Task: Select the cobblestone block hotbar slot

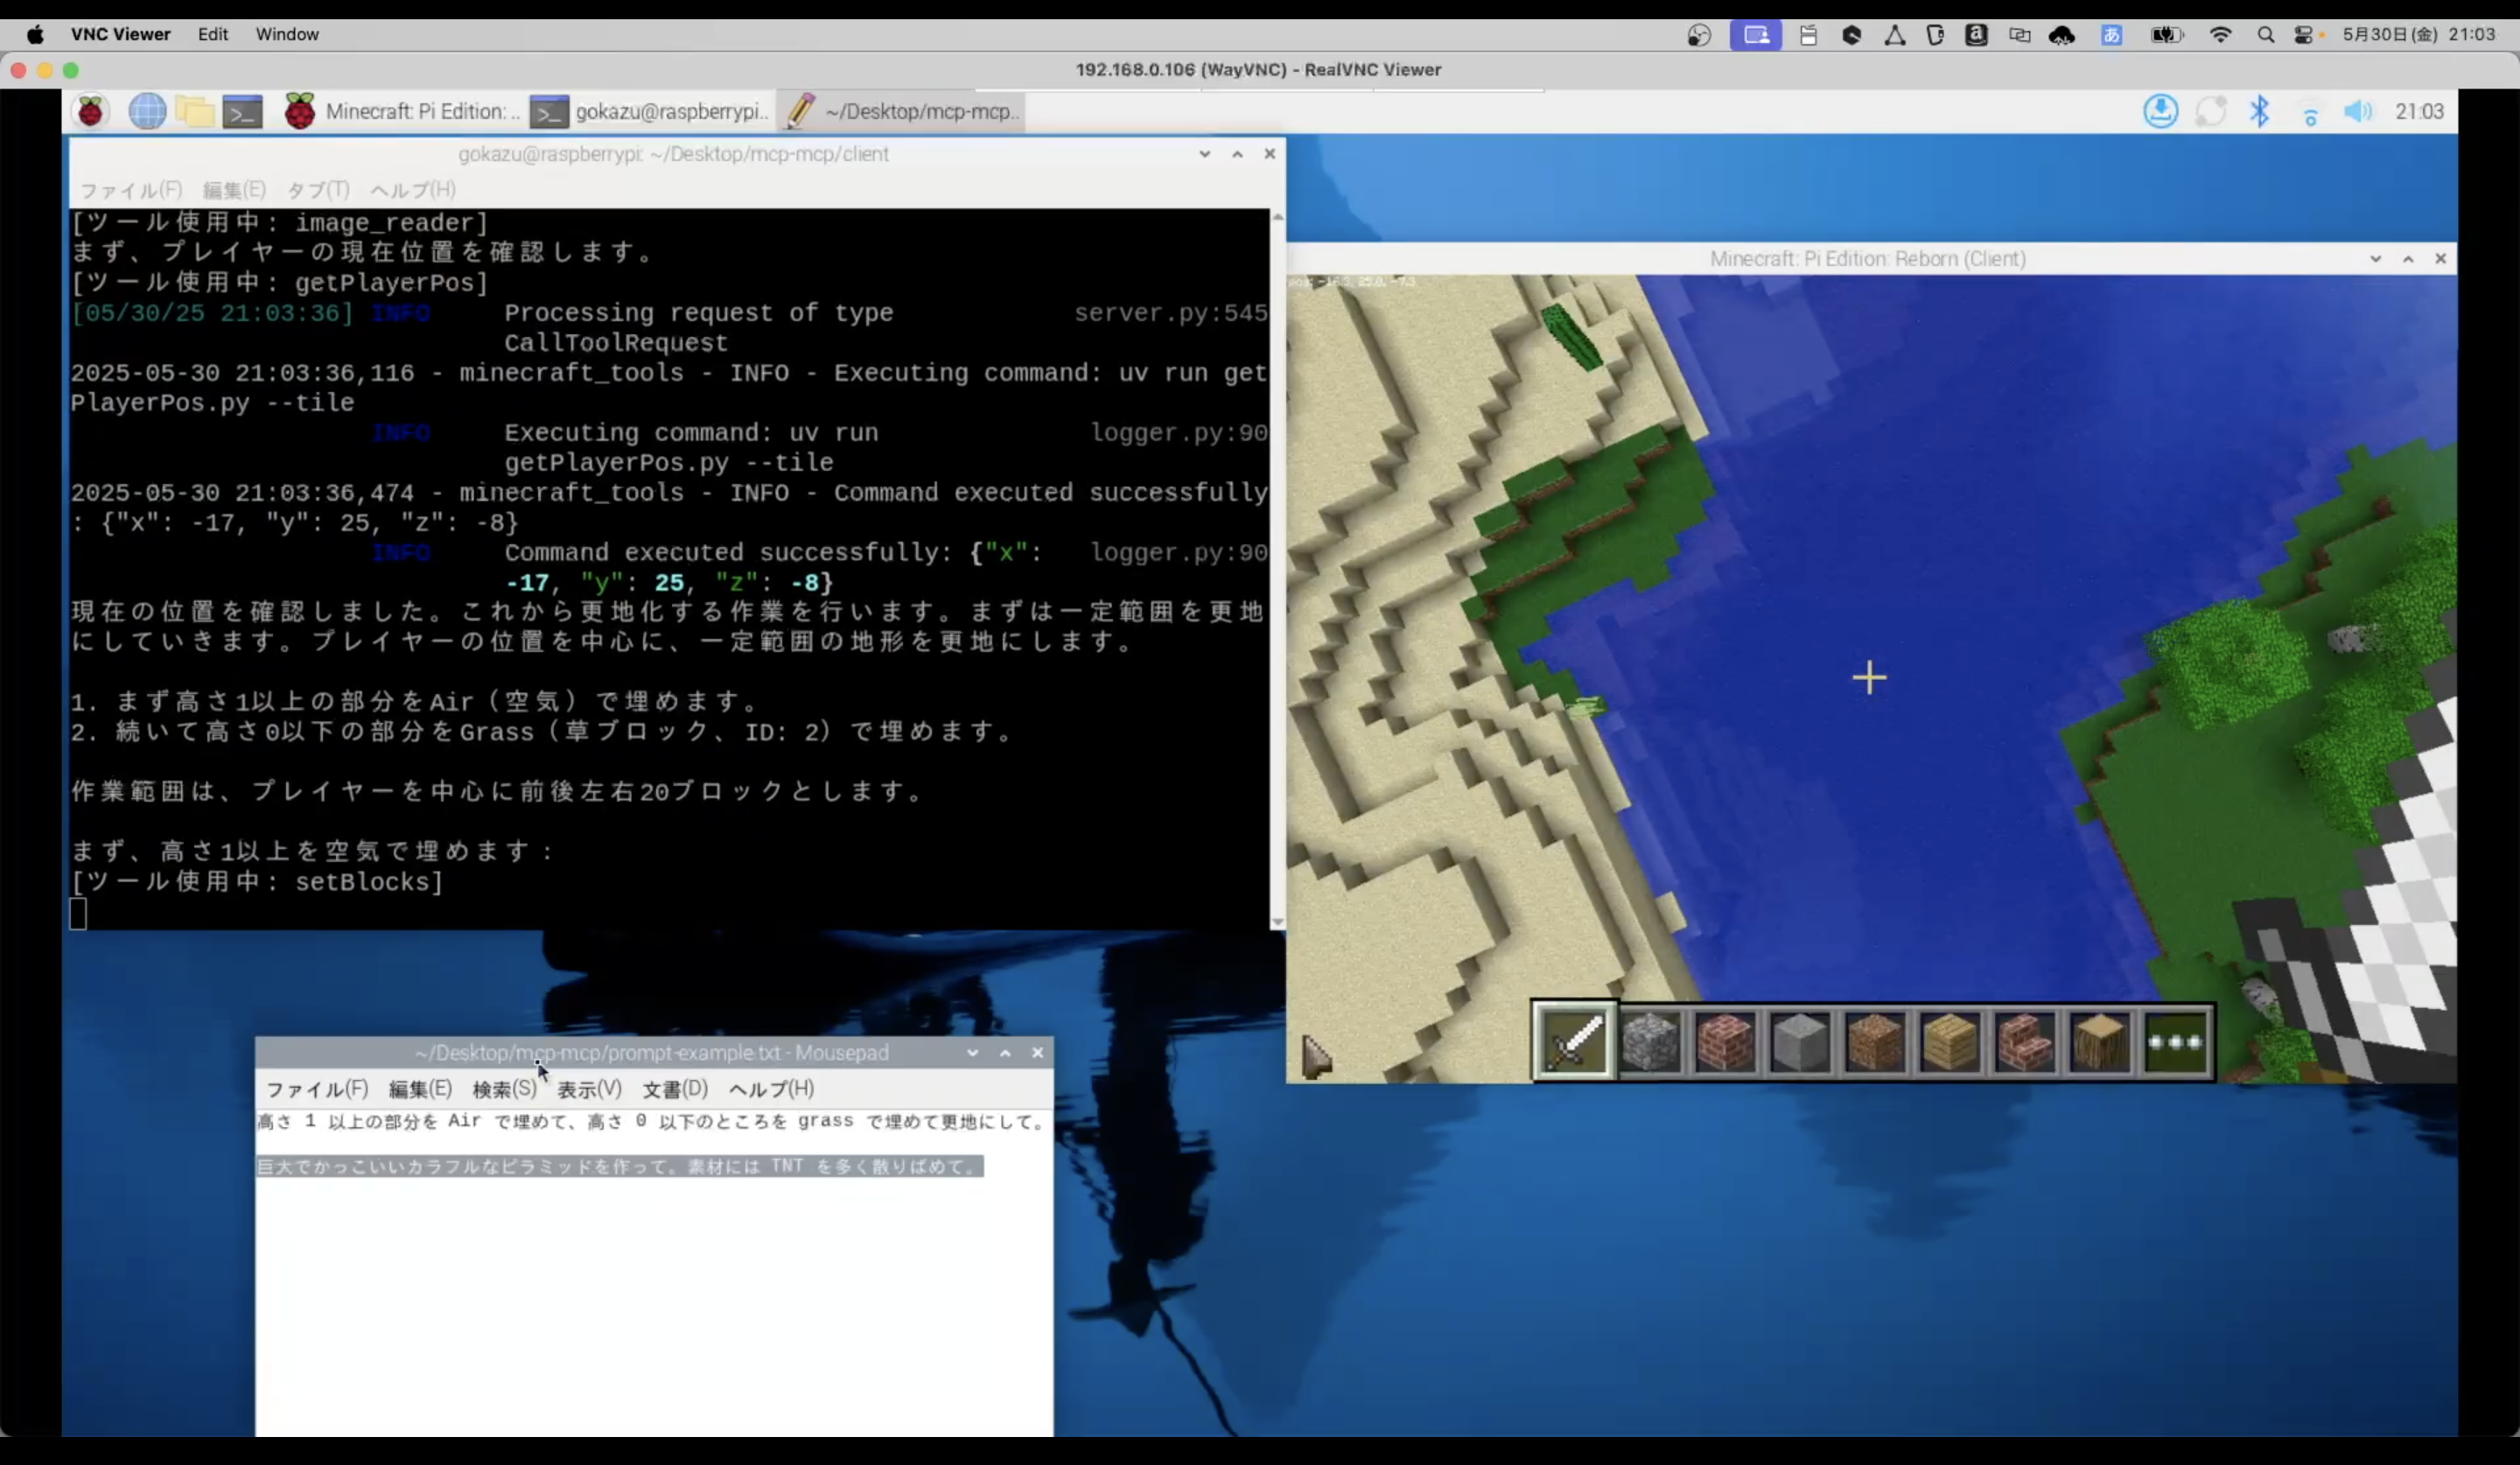Action: (x=1650, y=1041)
